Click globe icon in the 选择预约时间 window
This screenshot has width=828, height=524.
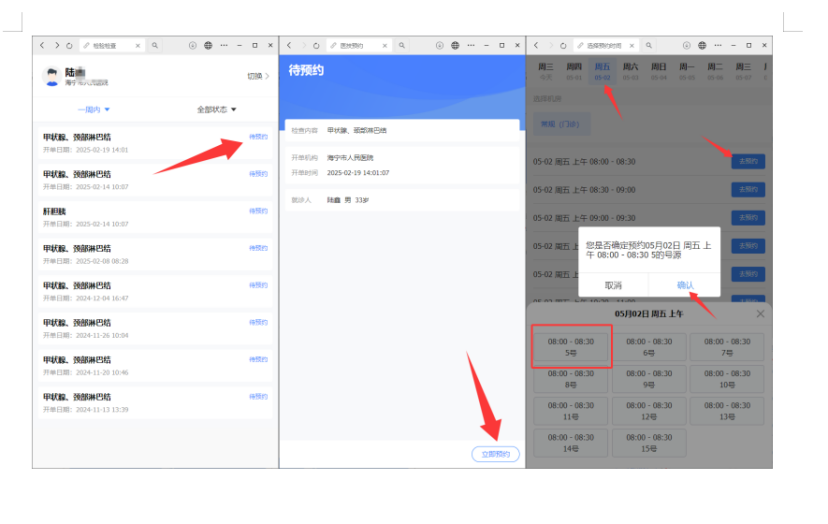click(702, 45)
